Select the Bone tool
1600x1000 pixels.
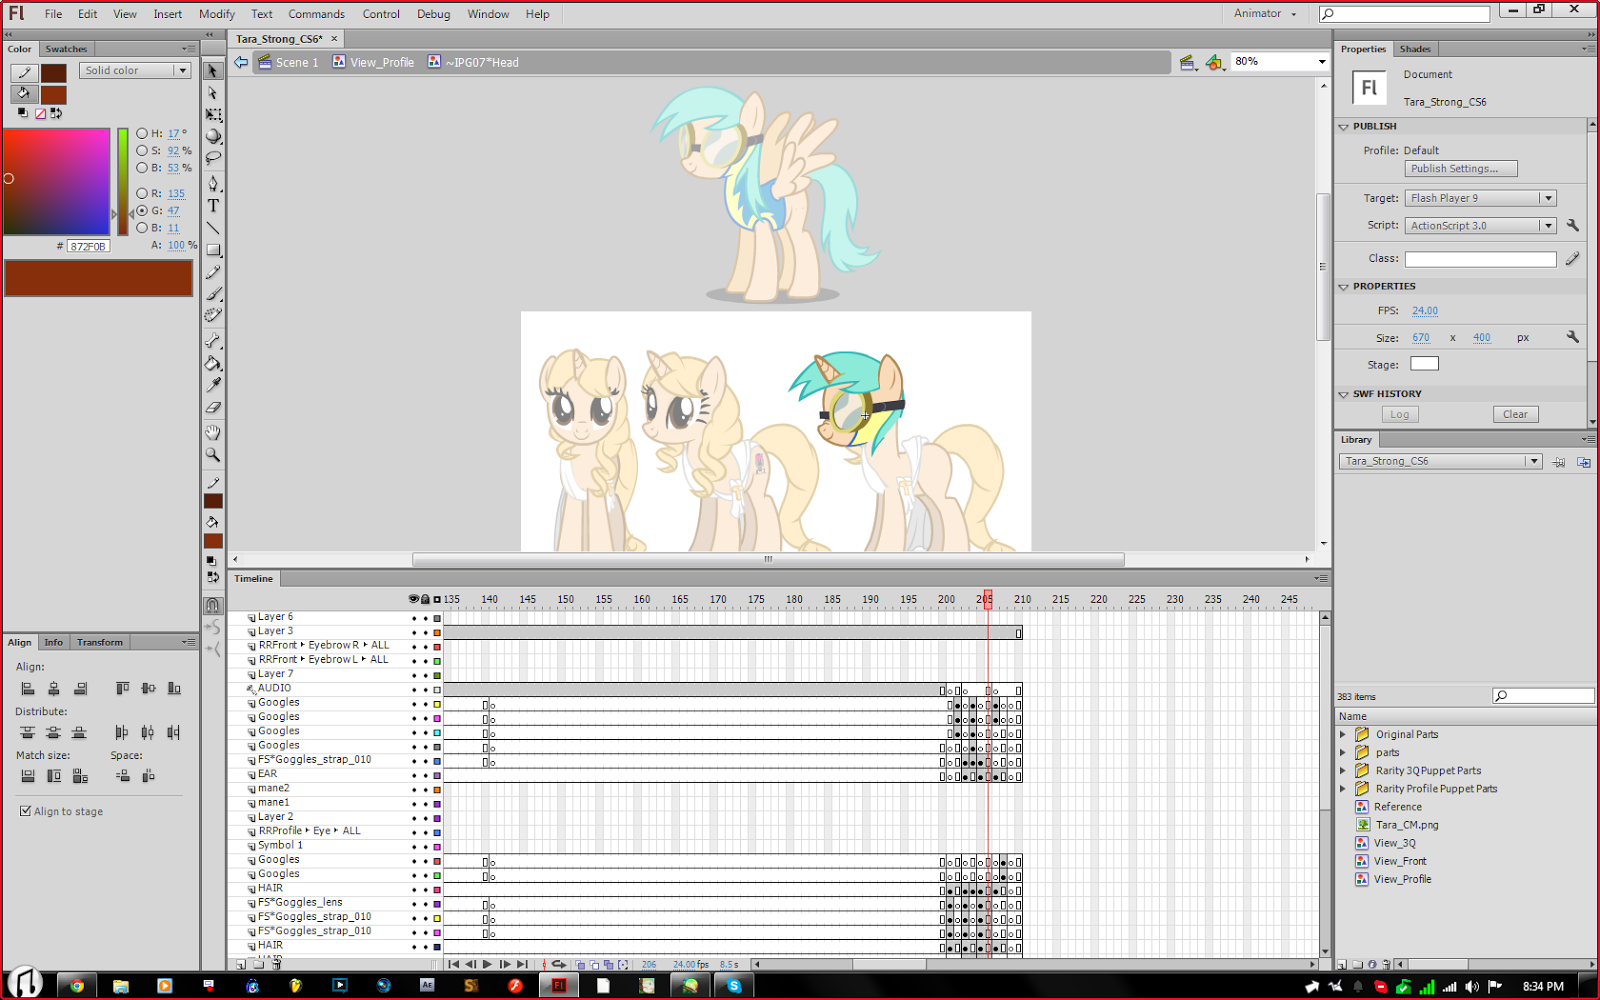pos(213,341)
